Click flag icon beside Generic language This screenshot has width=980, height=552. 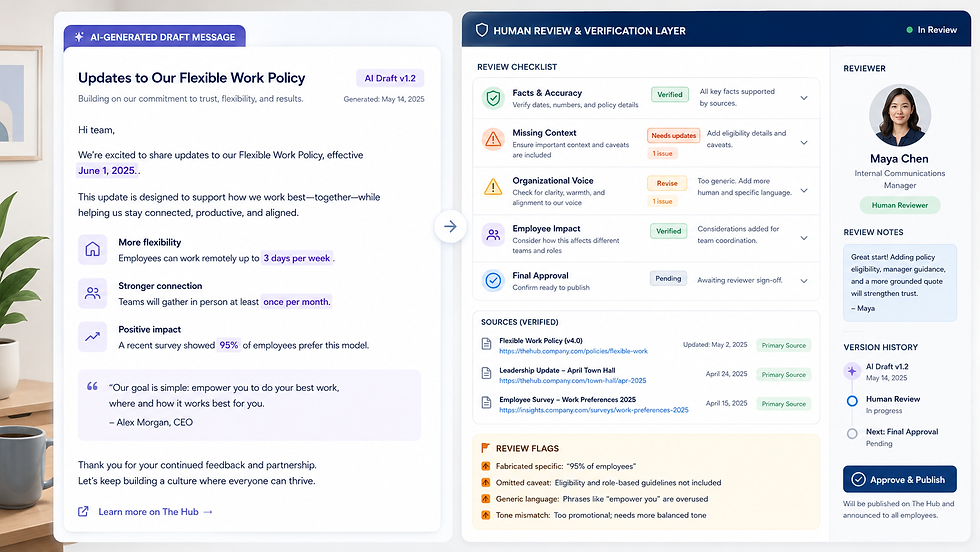click(x=486, y=498)
